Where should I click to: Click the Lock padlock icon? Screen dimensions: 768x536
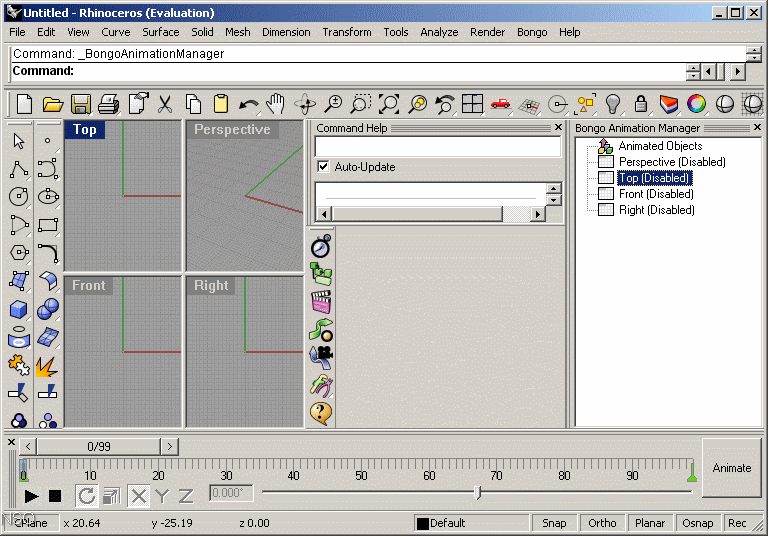(641, 104)
